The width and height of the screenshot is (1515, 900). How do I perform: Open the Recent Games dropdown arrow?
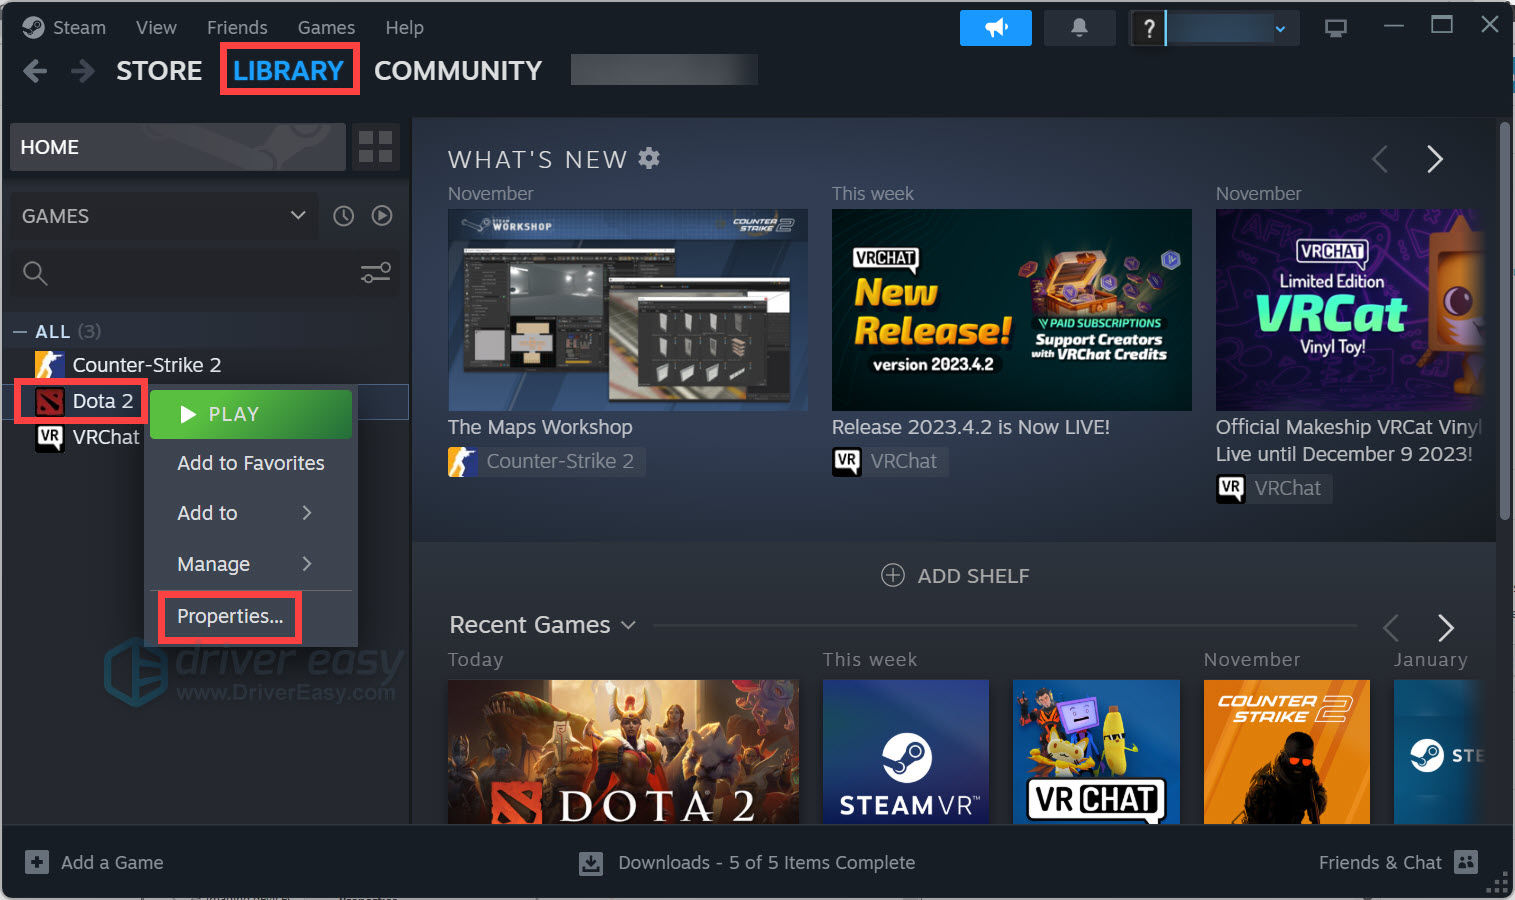(x=629, y=625)
